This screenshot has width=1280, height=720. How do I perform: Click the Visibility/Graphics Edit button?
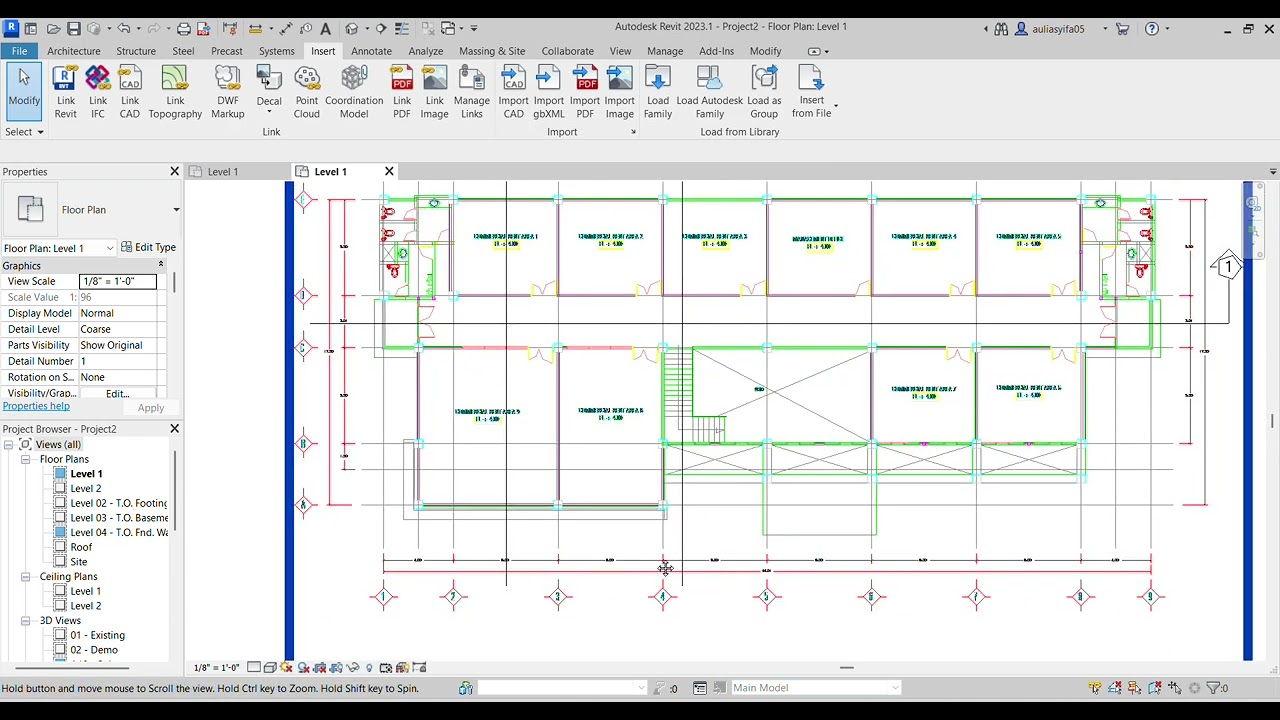117,394
